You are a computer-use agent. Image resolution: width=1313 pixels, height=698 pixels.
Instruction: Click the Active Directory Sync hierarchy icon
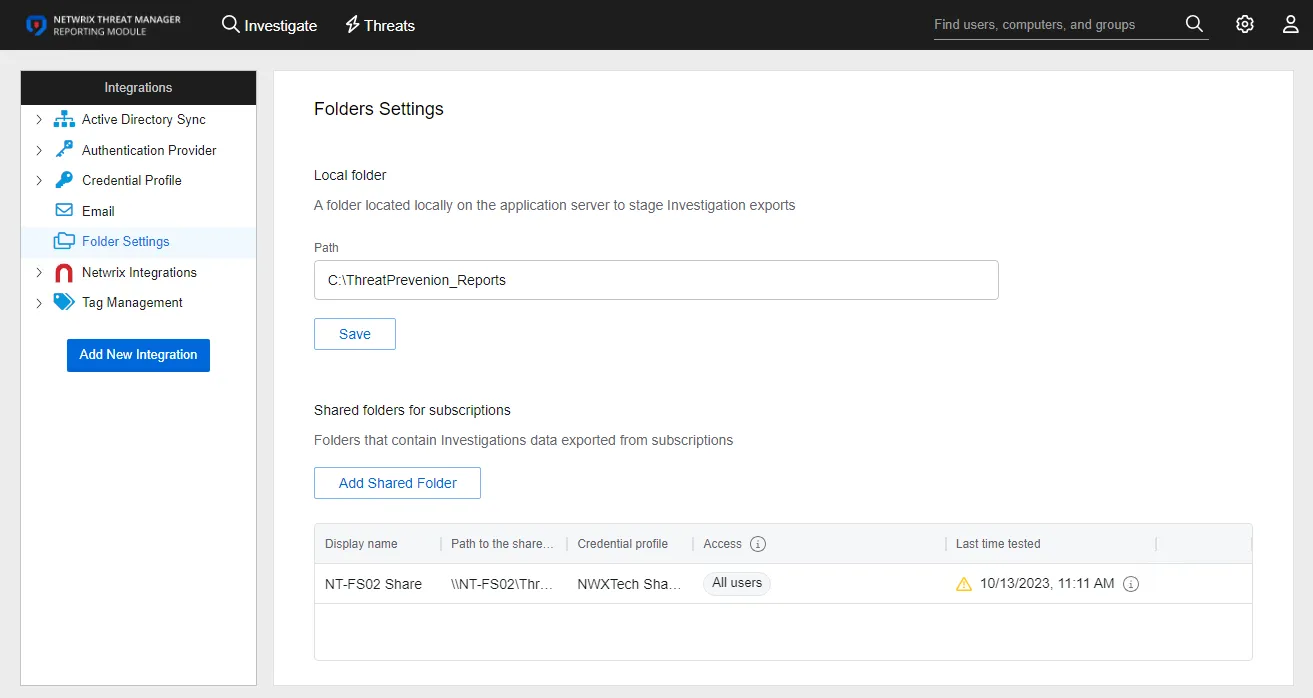coord(64,120)
